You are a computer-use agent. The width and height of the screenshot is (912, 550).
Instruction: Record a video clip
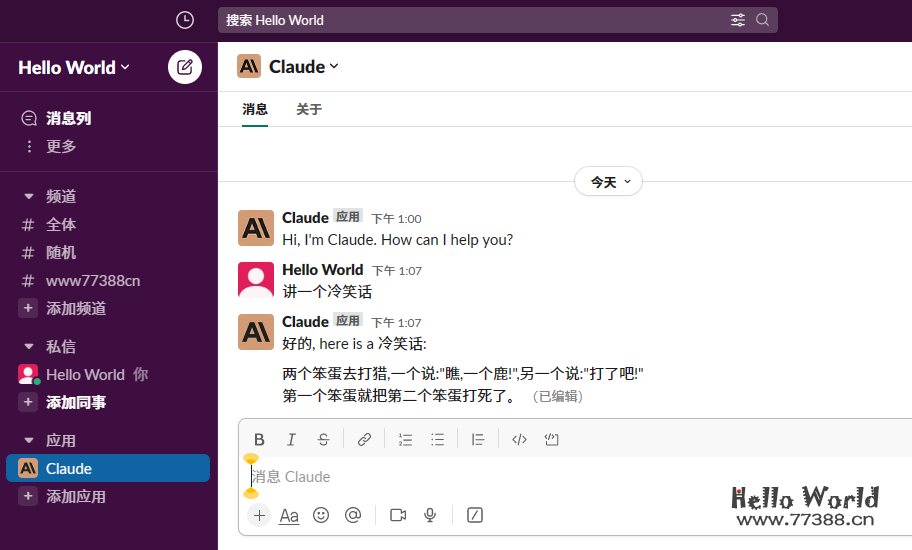[x=398, y=515]
